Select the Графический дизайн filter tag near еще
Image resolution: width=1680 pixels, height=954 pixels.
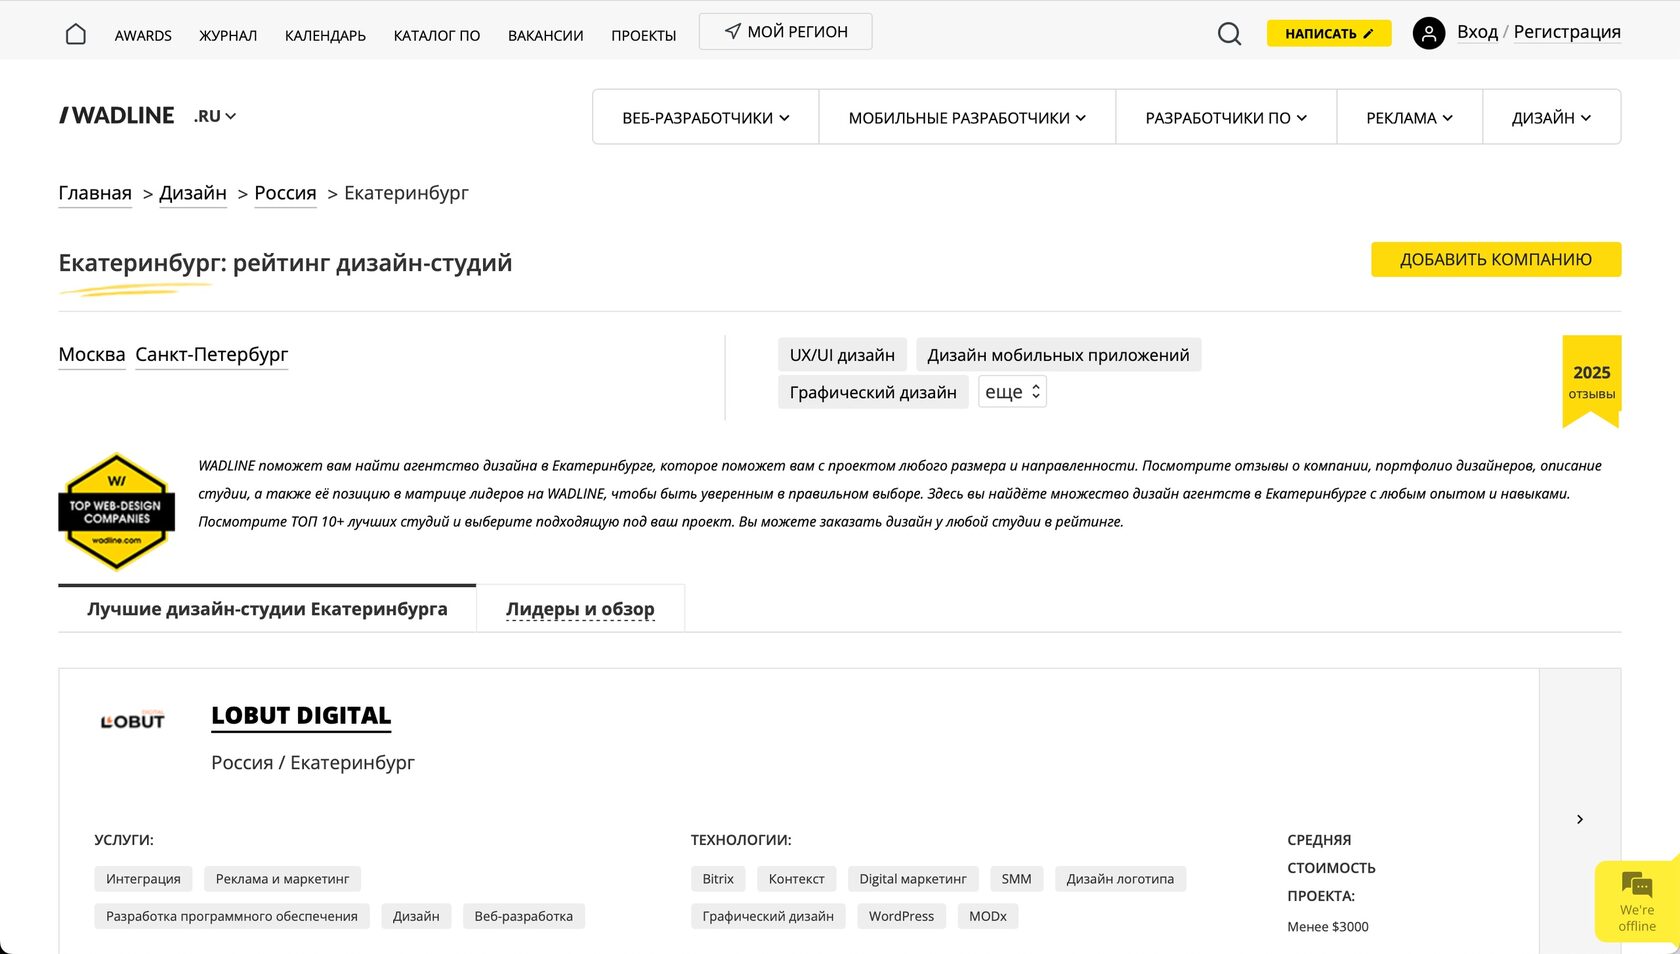(x=873, y=392)
